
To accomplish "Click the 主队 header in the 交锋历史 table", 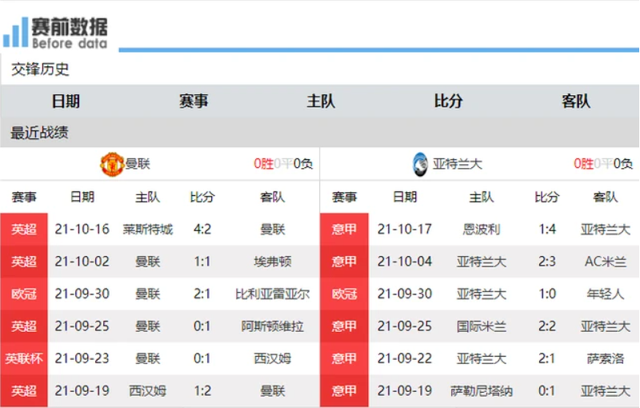I will (x=321, y=101).
